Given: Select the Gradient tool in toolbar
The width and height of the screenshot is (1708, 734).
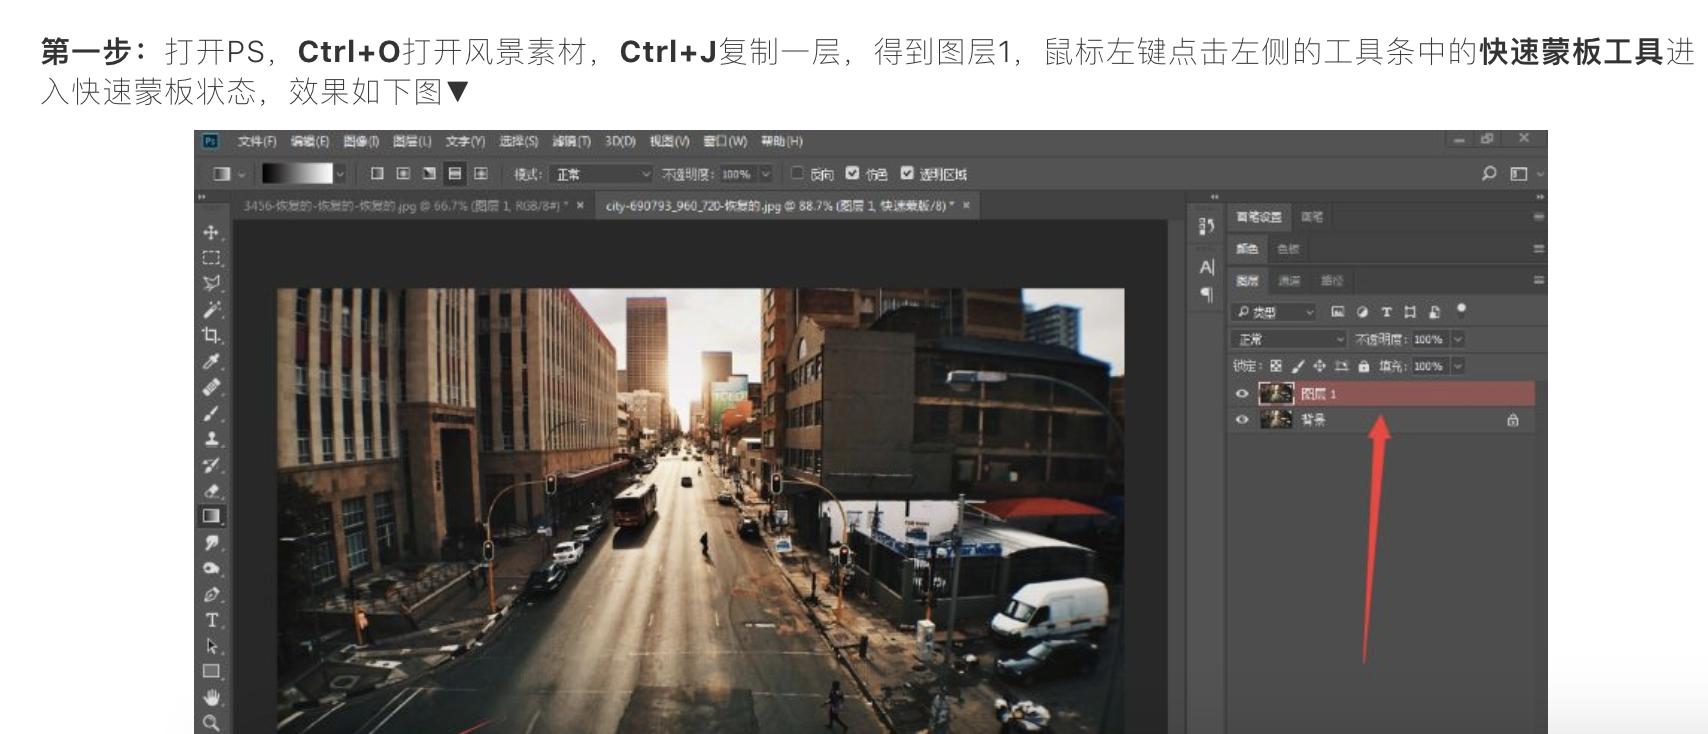Looking at the screenshot, I should tap(211, 516).
